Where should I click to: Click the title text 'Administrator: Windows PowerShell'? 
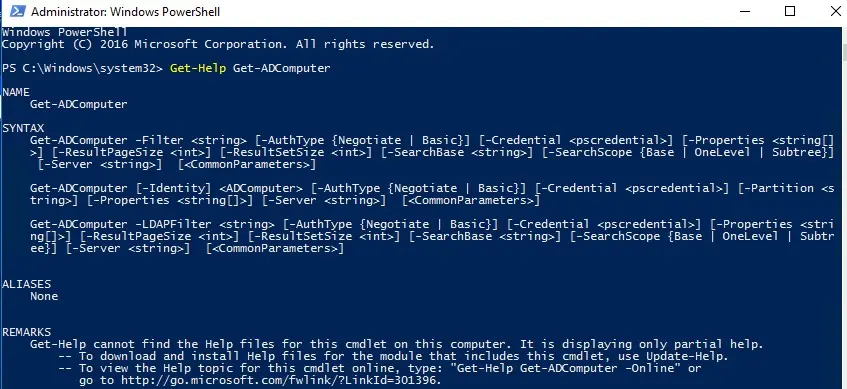(x=126, y=11)
